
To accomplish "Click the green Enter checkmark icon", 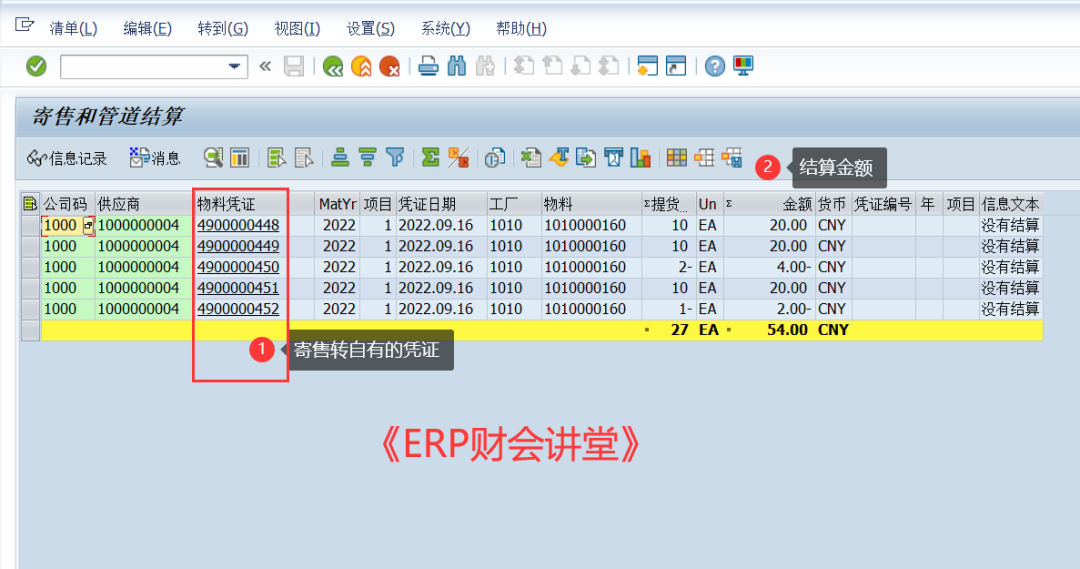I will click(36, 66).
